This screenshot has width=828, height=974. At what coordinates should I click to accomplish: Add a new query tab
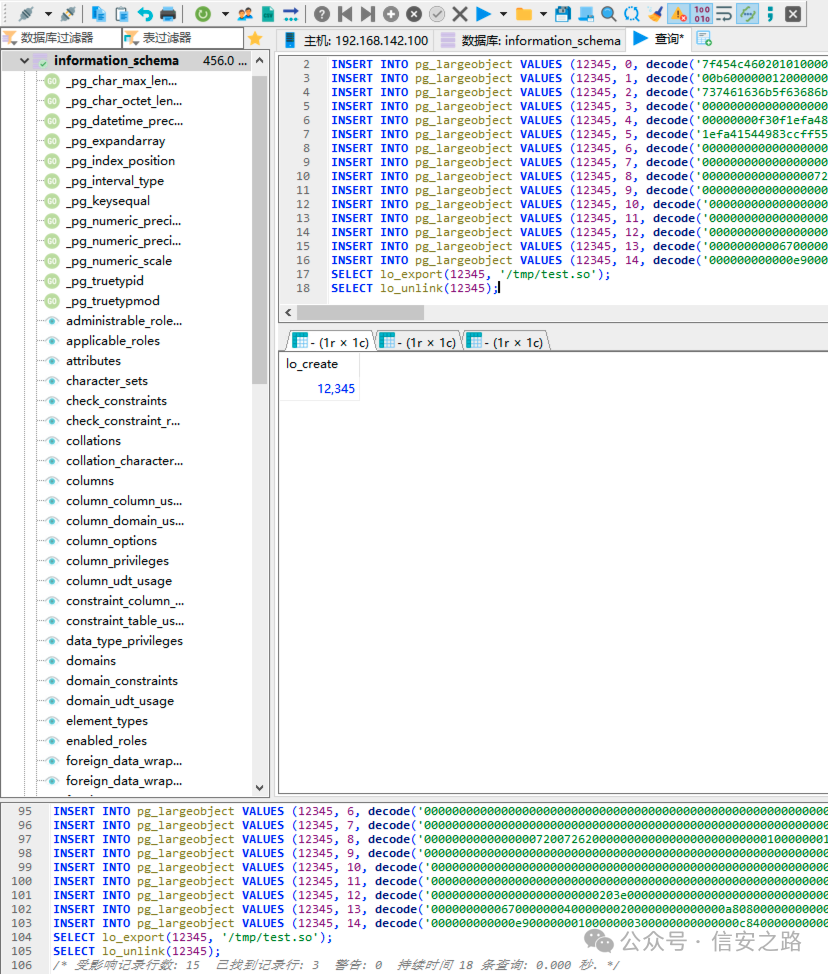(704, 39)
